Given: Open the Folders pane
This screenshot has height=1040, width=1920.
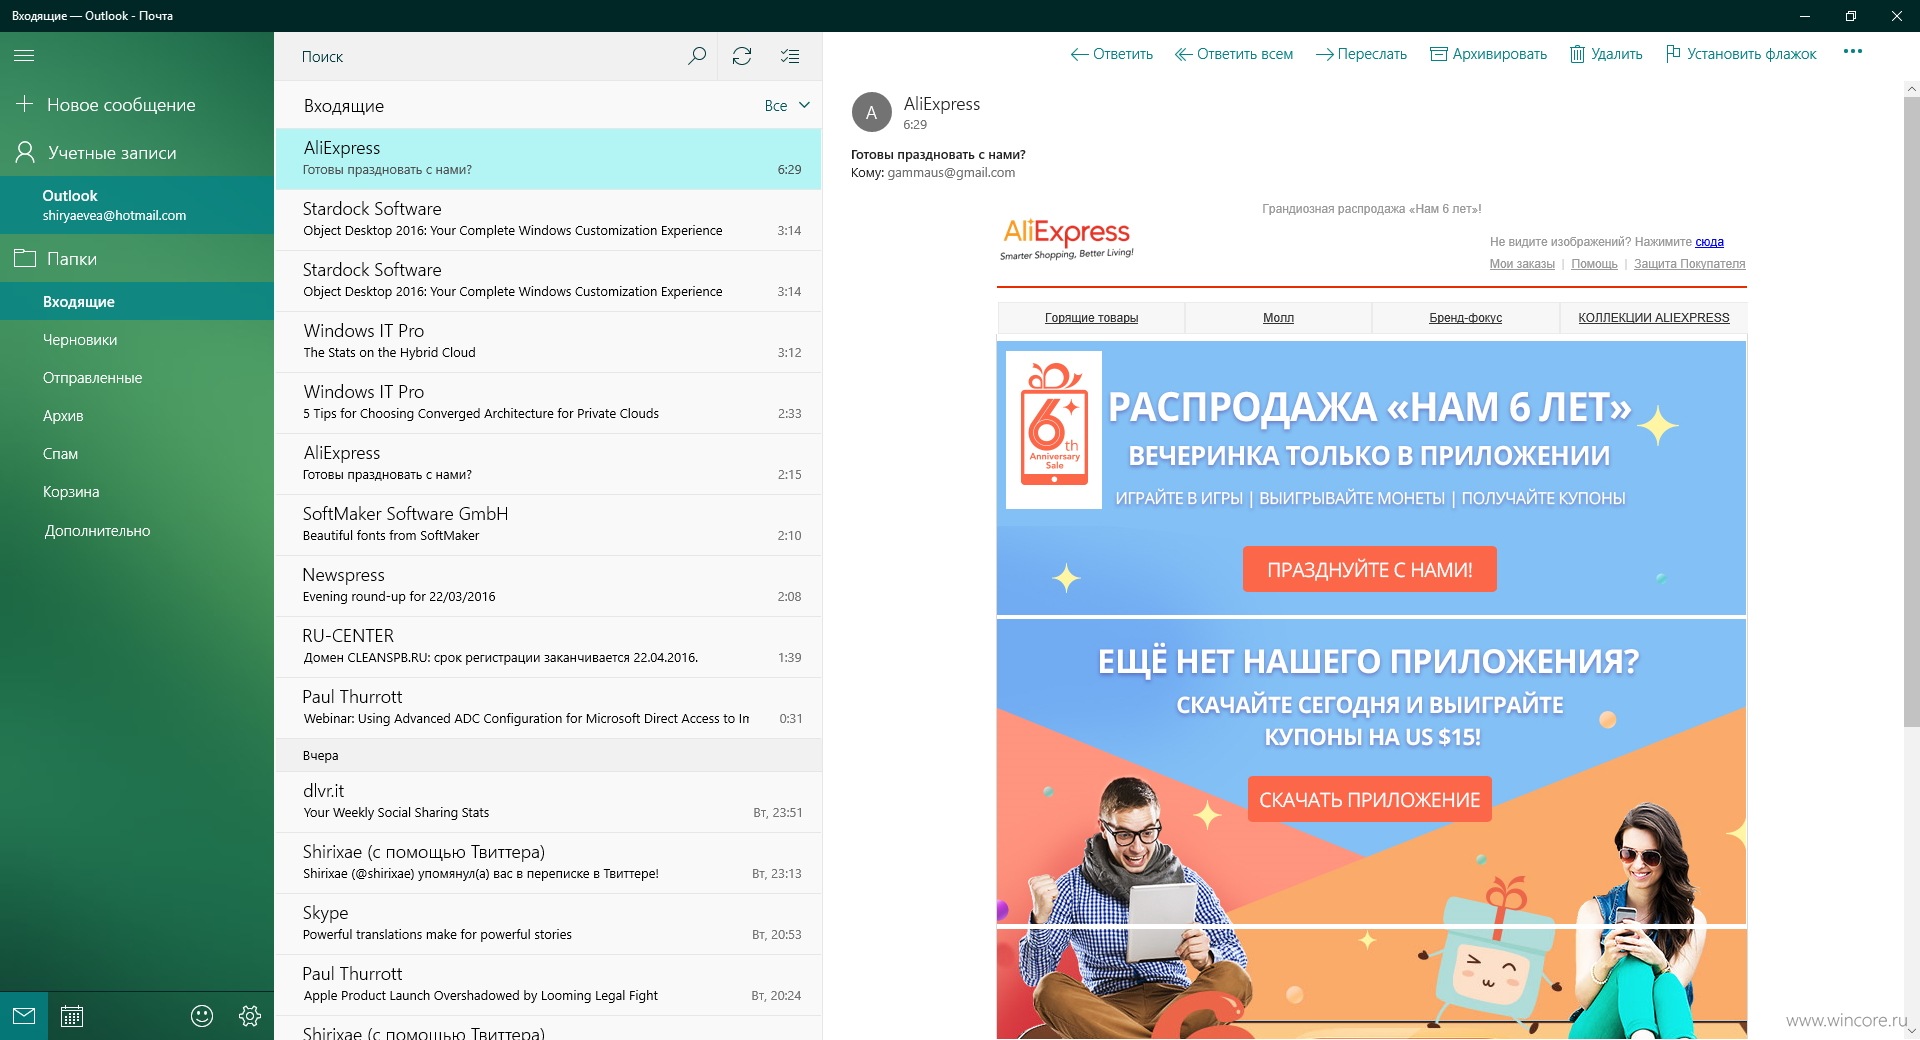Looking at the screenshot, I should pyautogui.click(x=137, y=259).
